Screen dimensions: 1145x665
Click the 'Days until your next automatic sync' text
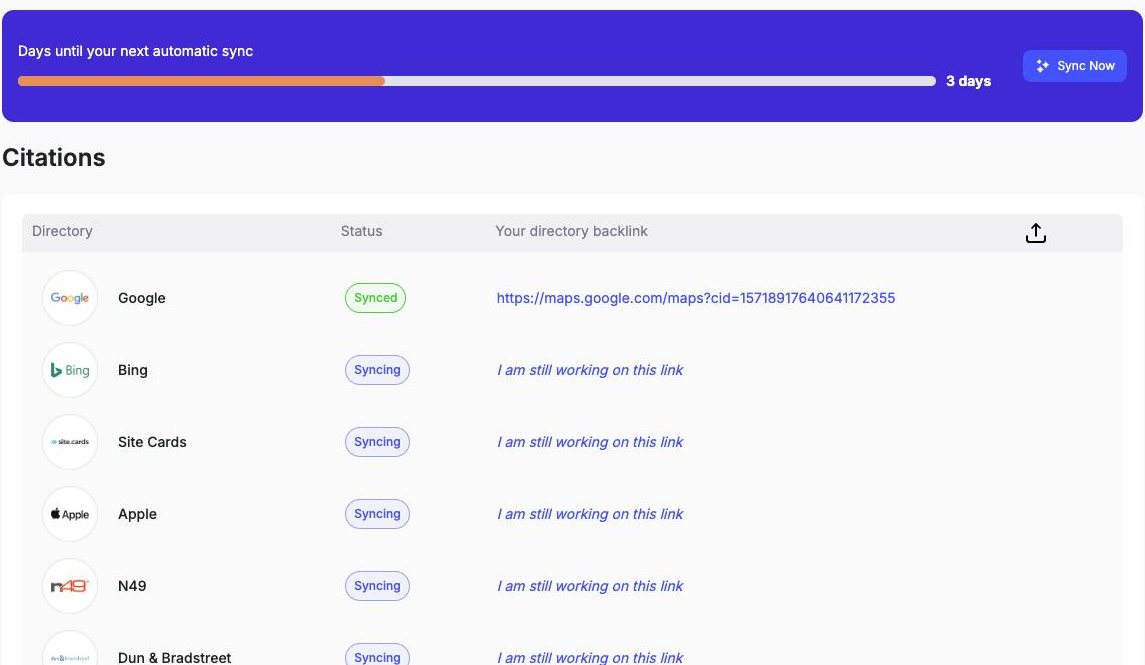tap(135, 51)
